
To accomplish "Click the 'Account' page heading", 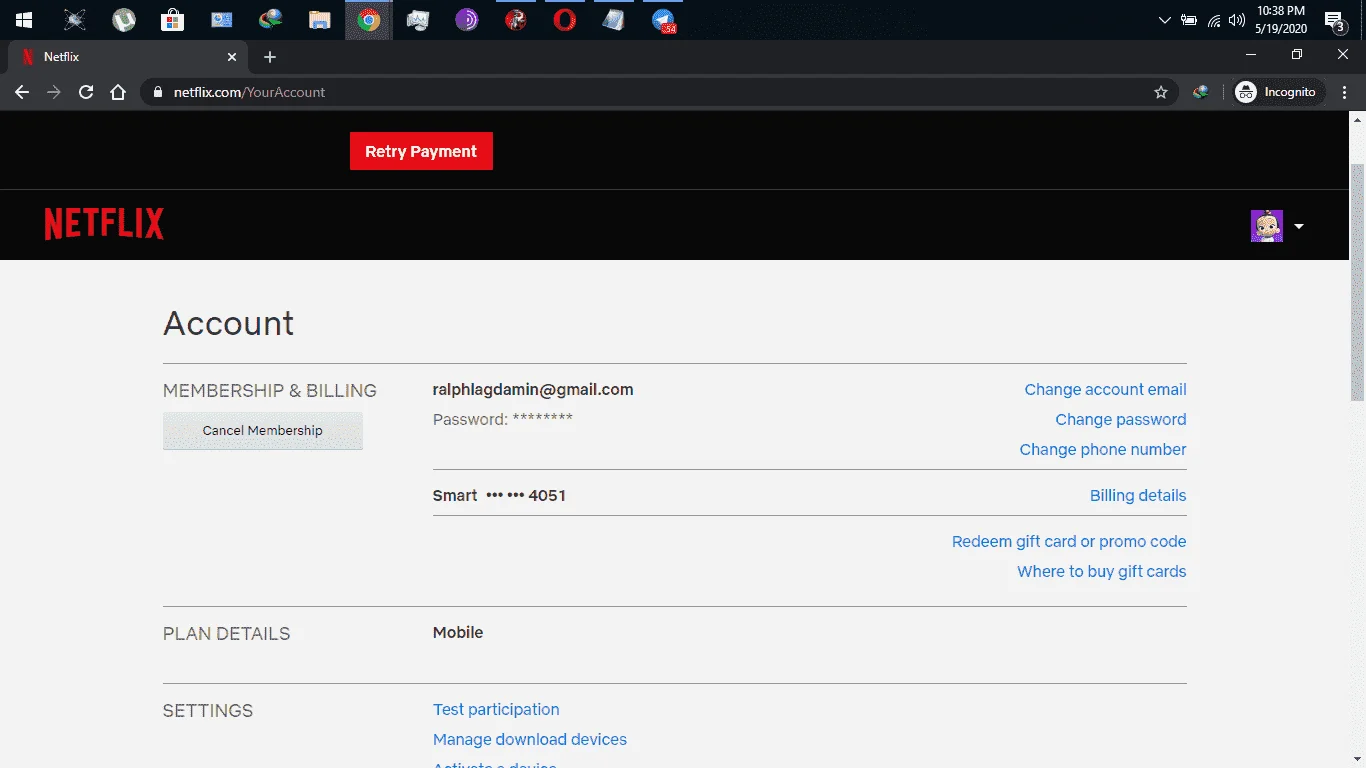I will point(229,323).
